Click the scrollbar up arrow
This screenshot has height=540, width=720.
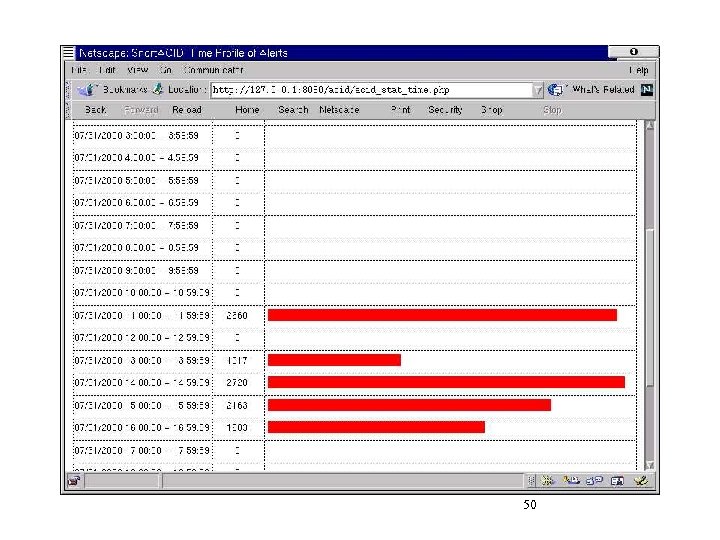[650, 126]
